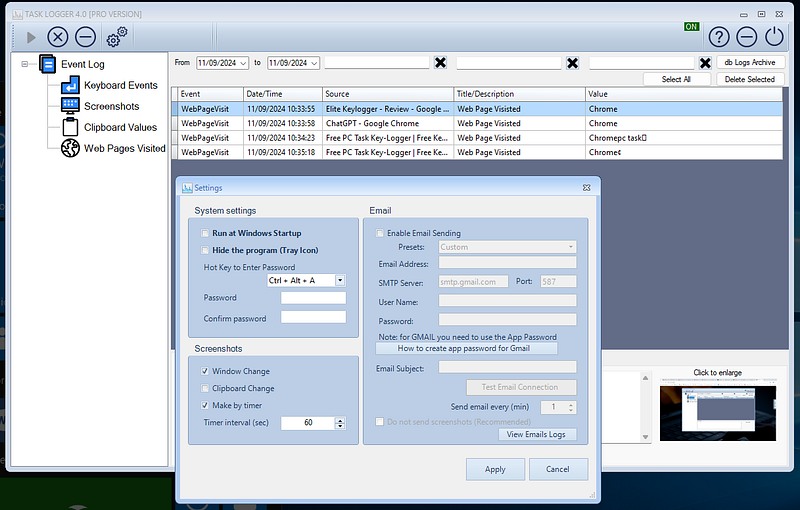Click the Email Address field
Viewport: 800px width, 510px height.
[508, 263]
